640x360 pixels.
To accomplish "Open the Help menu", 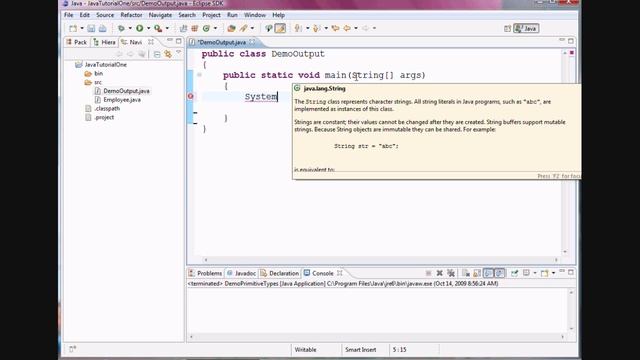I will 278,15.
